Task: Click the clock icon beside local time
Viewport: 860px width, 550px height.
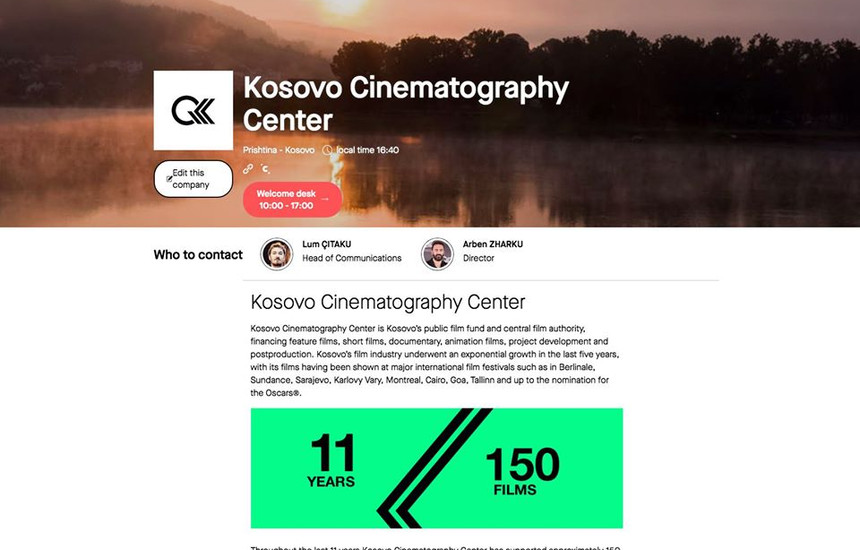Action: tap(327, 150)
